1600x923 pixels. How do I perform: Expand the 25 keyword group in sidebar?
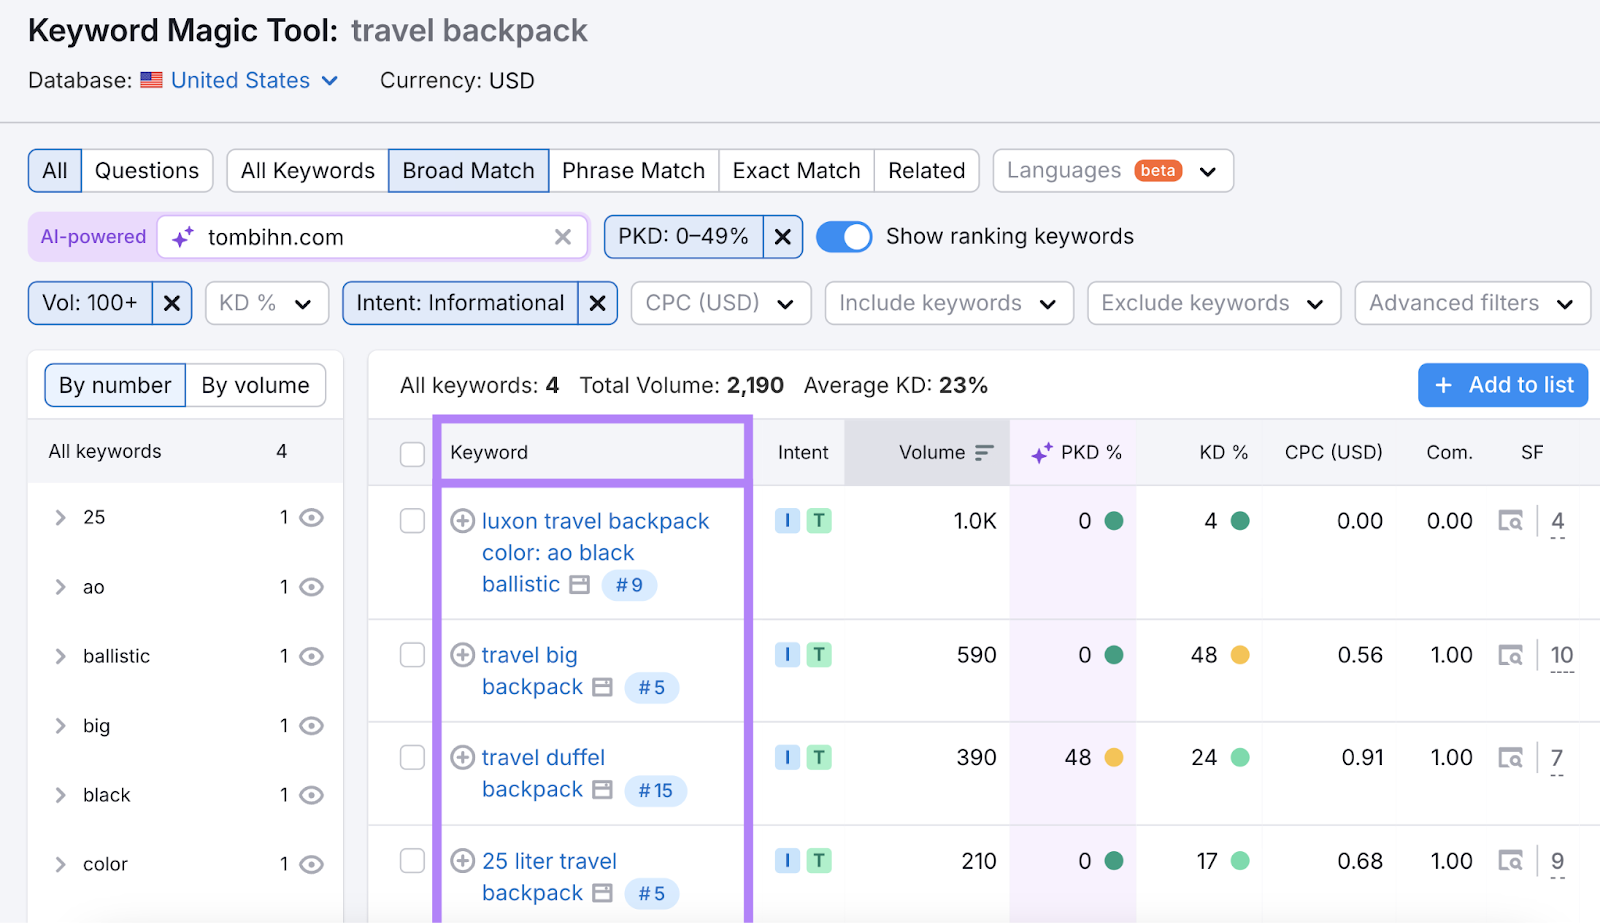(60, 517)
